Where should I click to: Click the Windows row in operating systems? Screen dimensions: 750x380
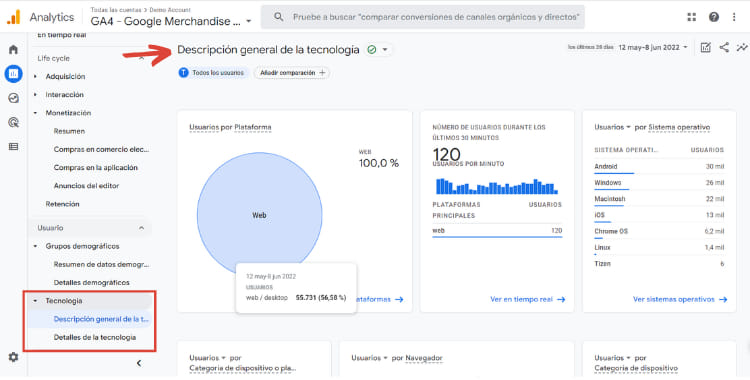(x=659, y=183)
